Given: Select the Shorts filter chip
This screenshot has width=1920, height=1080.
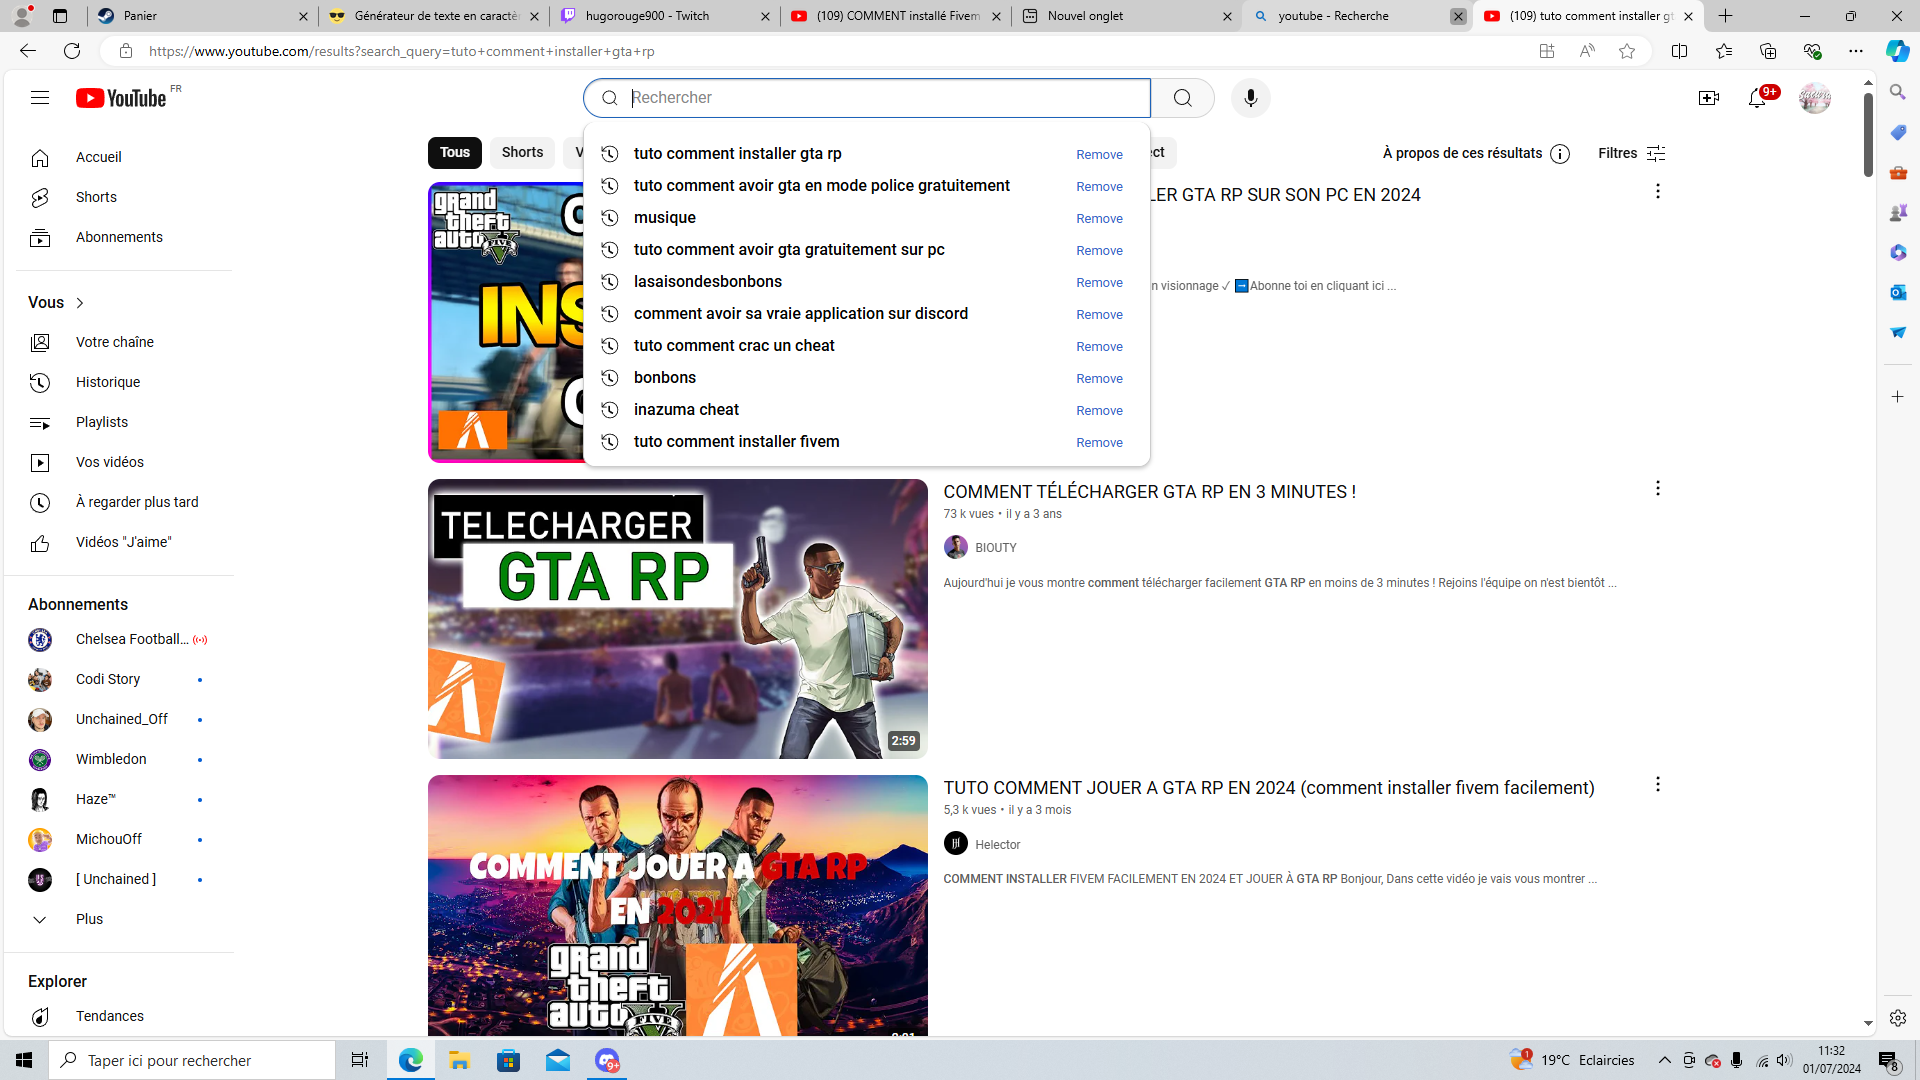Looking at the screenshot, I should coord(522,153).
